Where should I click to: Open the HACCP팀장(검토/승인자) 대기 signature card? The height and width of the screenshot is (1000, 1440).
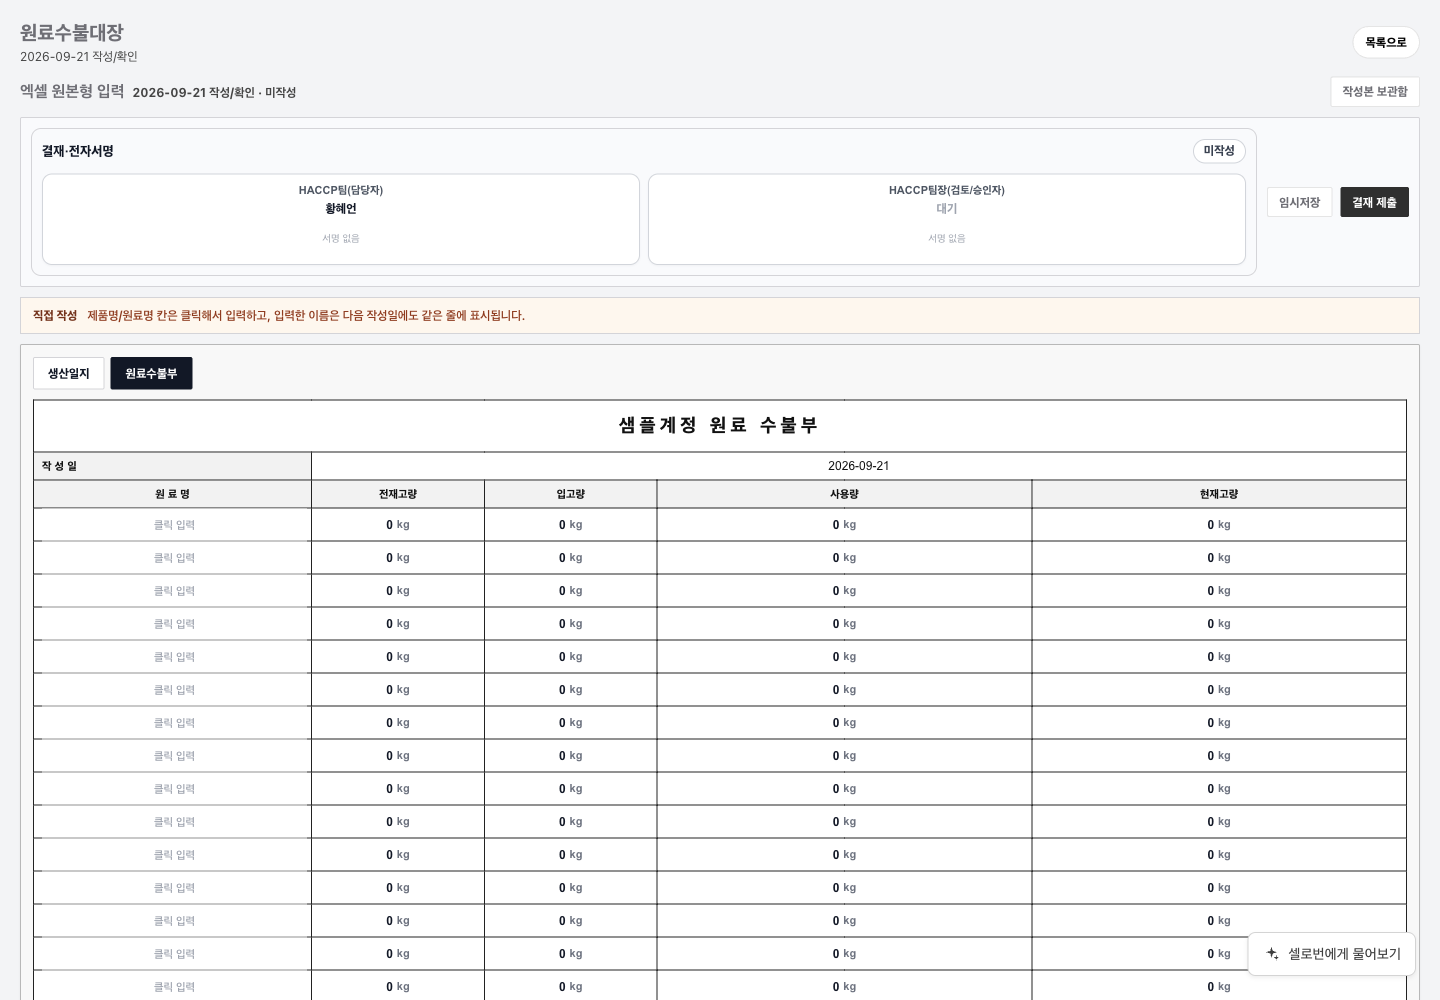[947, 220]
